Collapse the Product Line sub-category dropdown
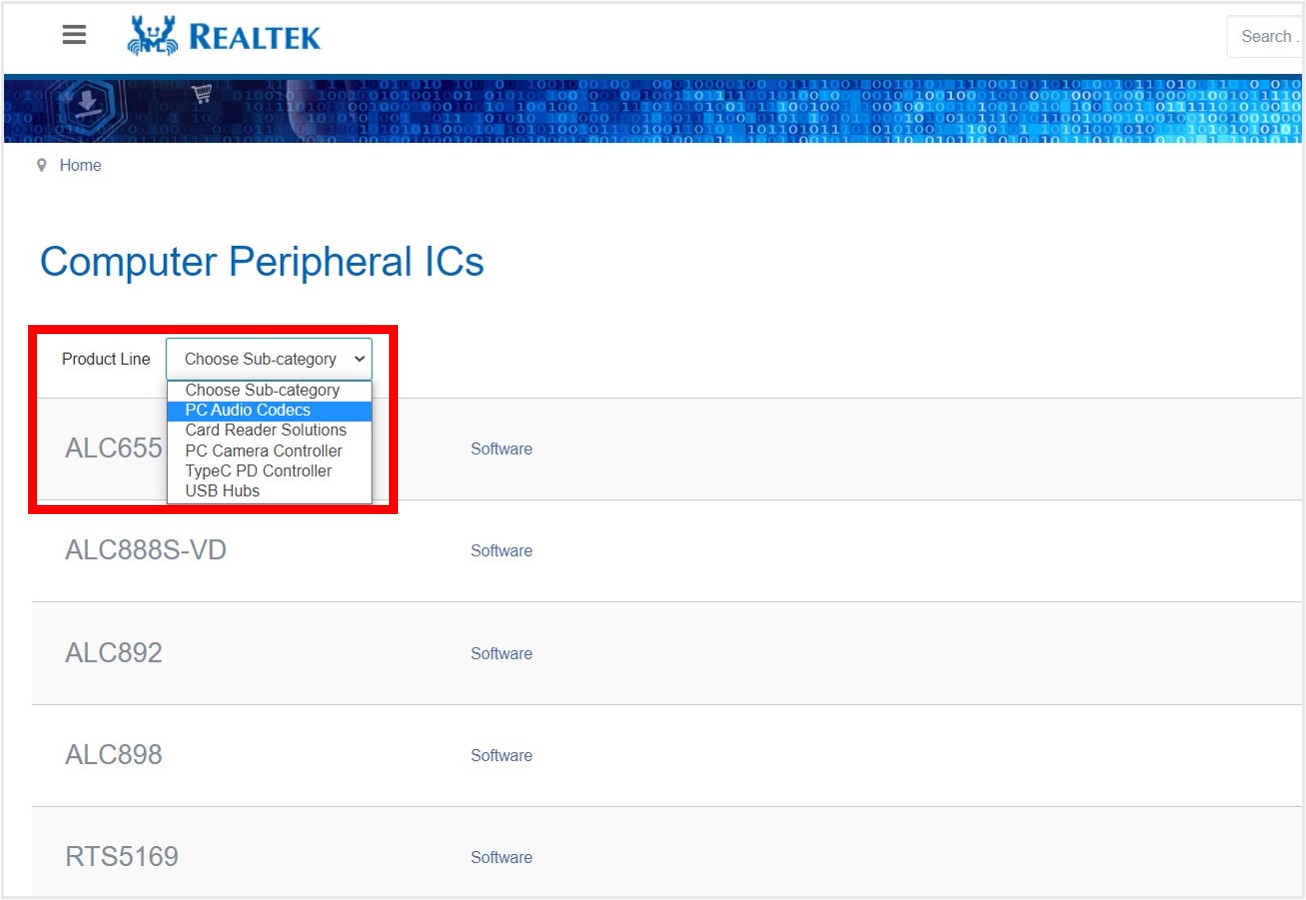The height and width of the screenshot is (900, 1306). pyautogui.click(x=269, y=359)
